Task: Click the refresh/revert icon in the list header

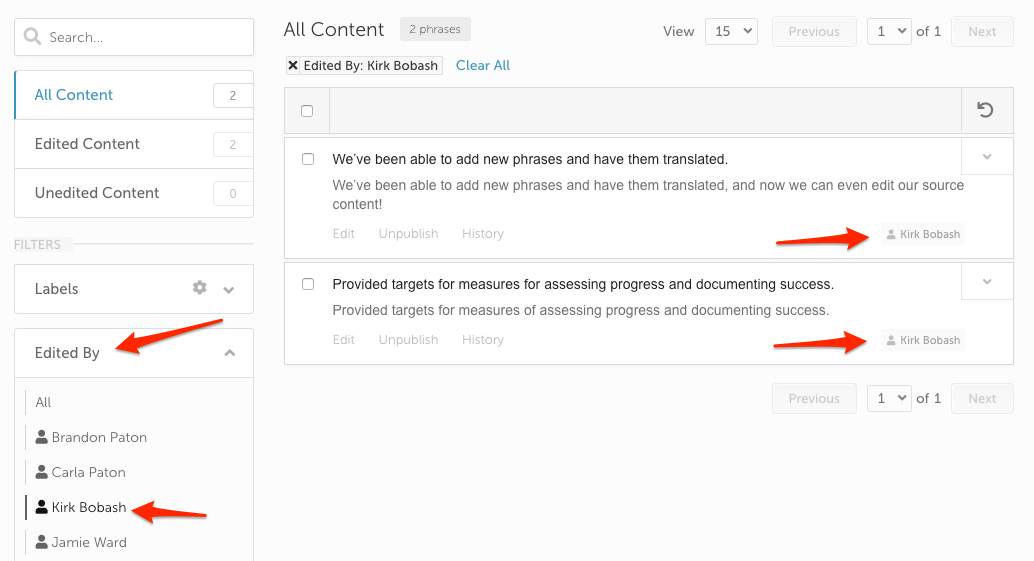Action: coord(985,109)
